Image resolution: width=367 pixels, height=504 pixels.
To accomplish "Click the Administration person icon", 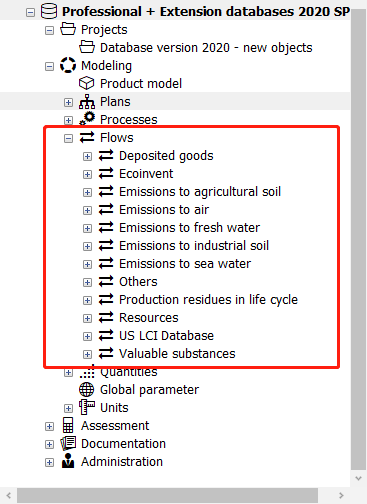I will [68, 461].
